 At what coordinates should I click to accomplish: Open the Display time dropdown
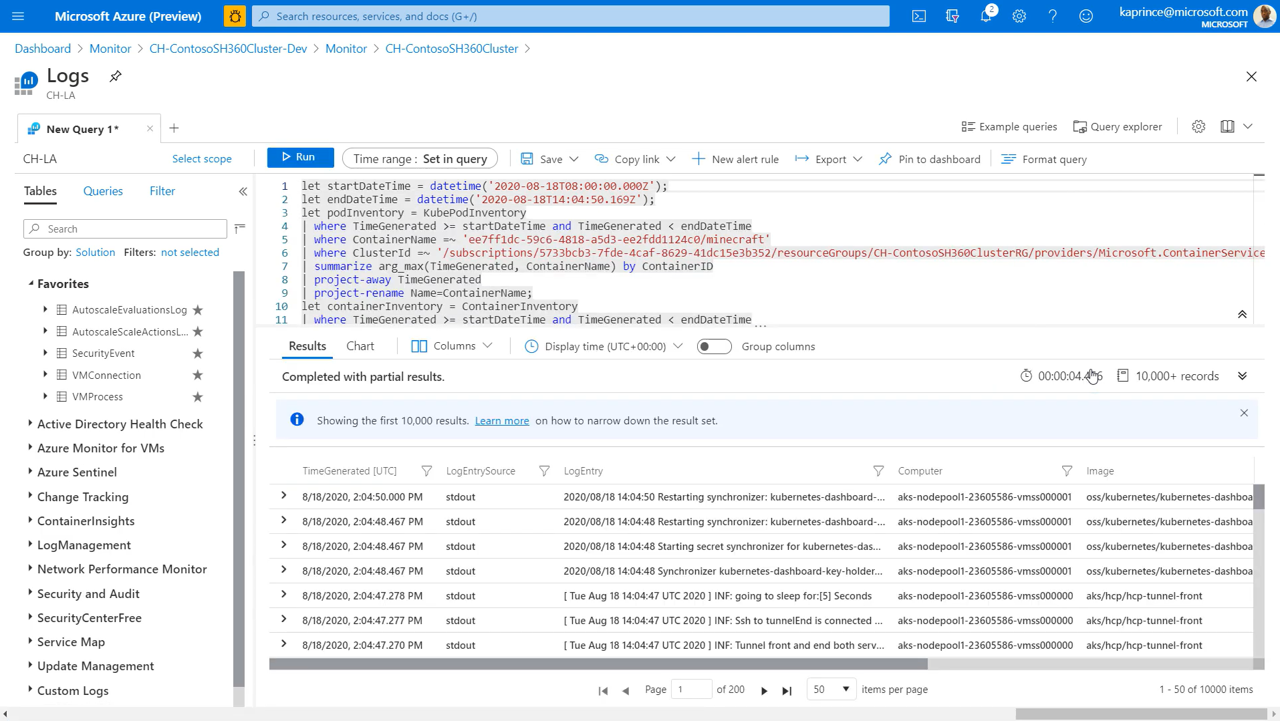[x=604, y=347]
